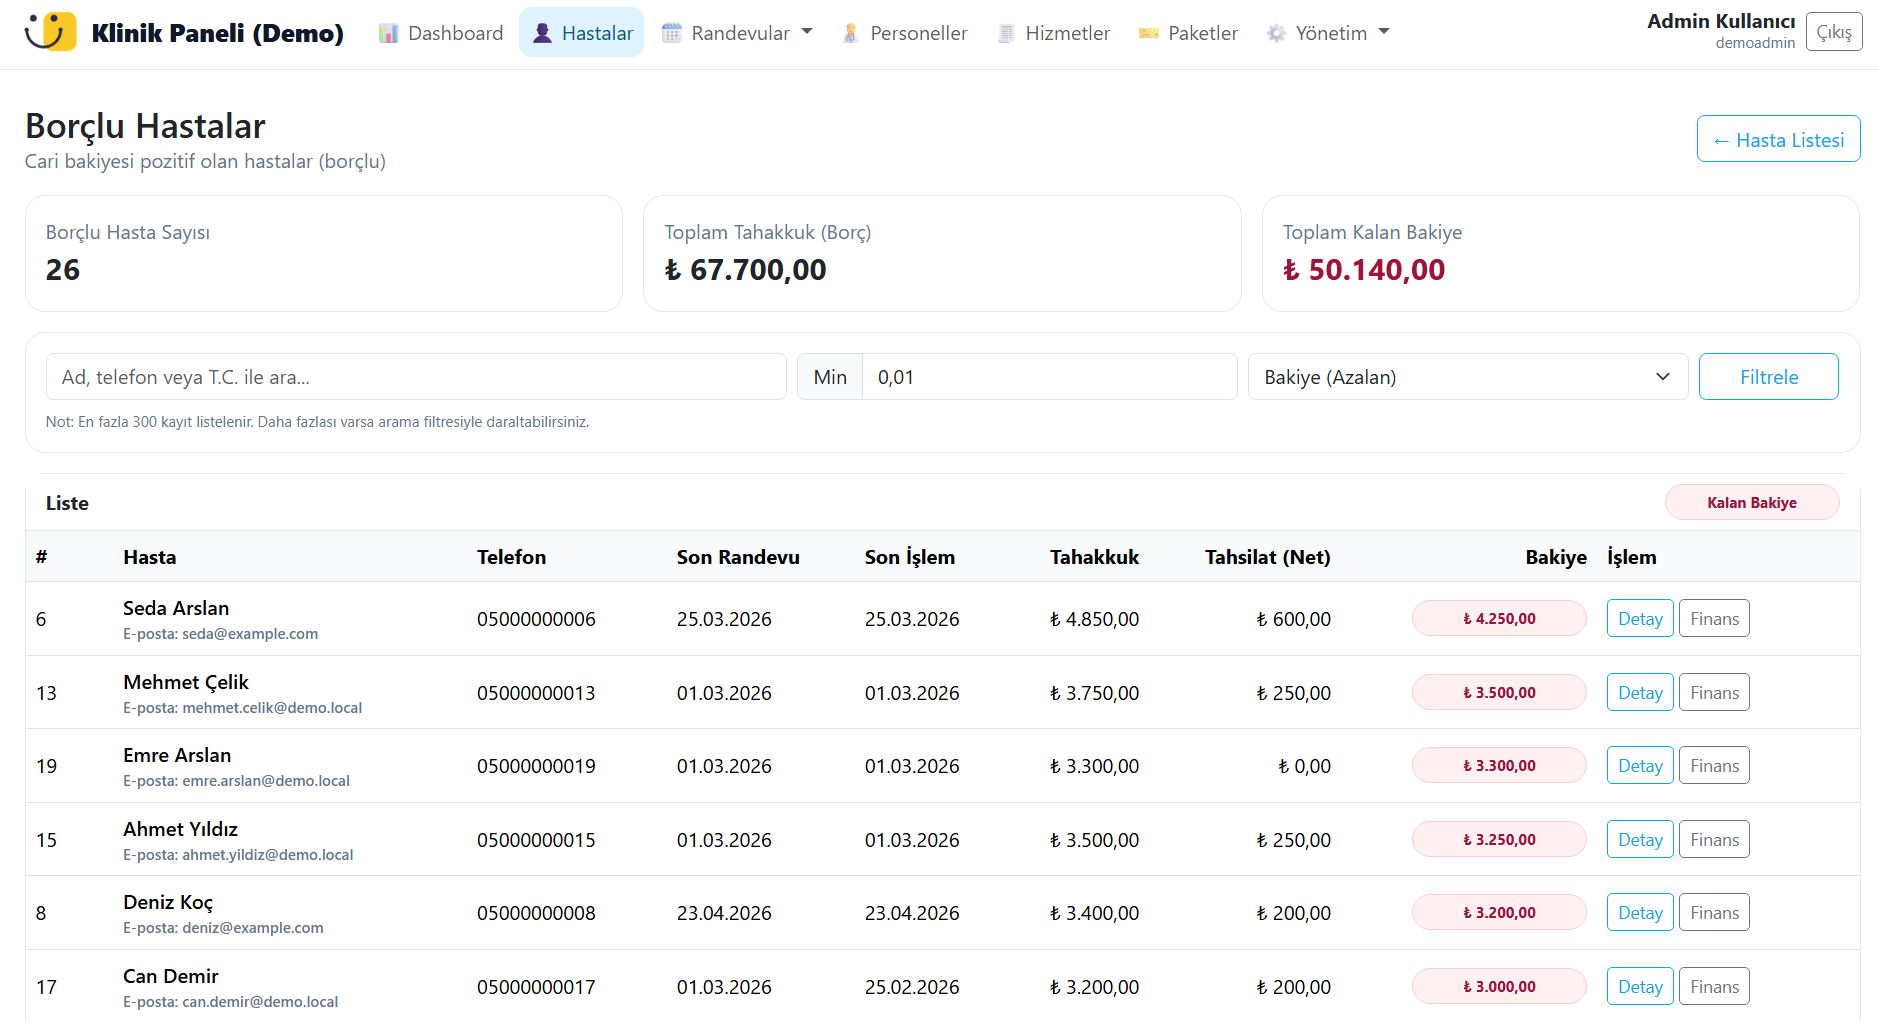The width and height of the screenshot is (1878, 1021).
Task: Expand the Randevular dropdown arrow
Action: click(807, 32)
